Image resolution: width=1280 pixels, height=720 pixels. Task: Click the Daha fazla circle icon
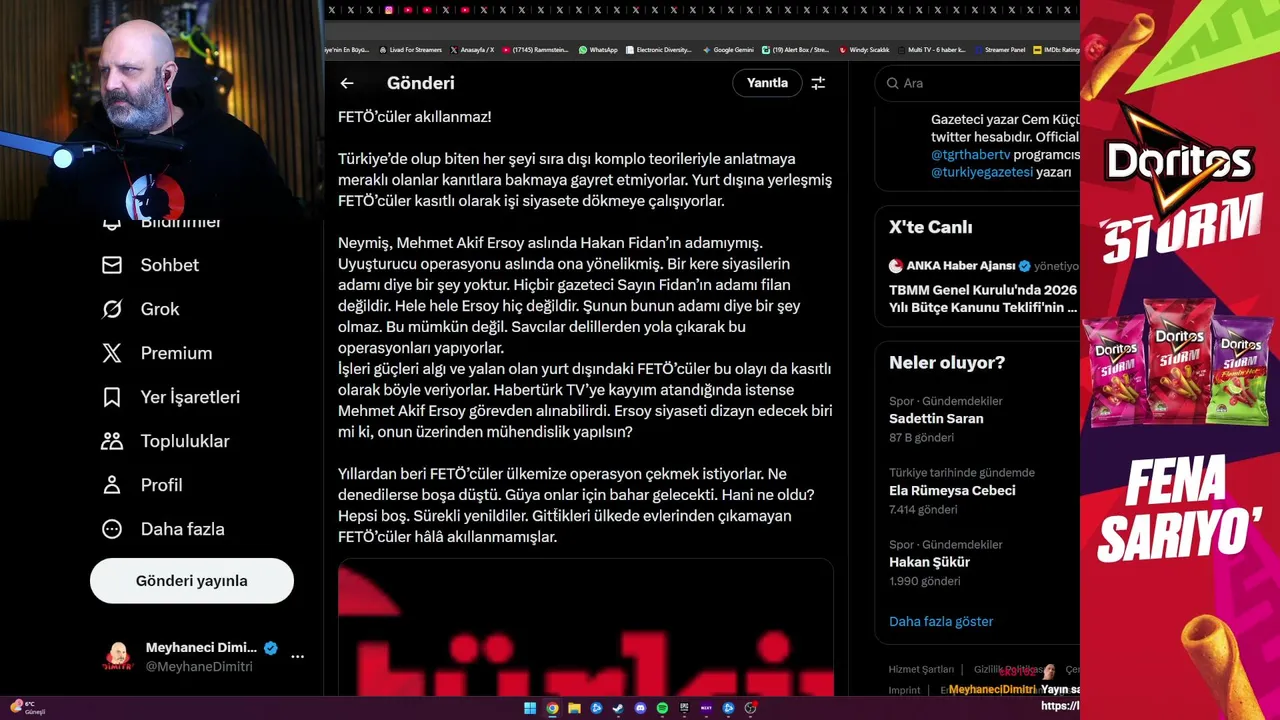(x=112, y=529)
